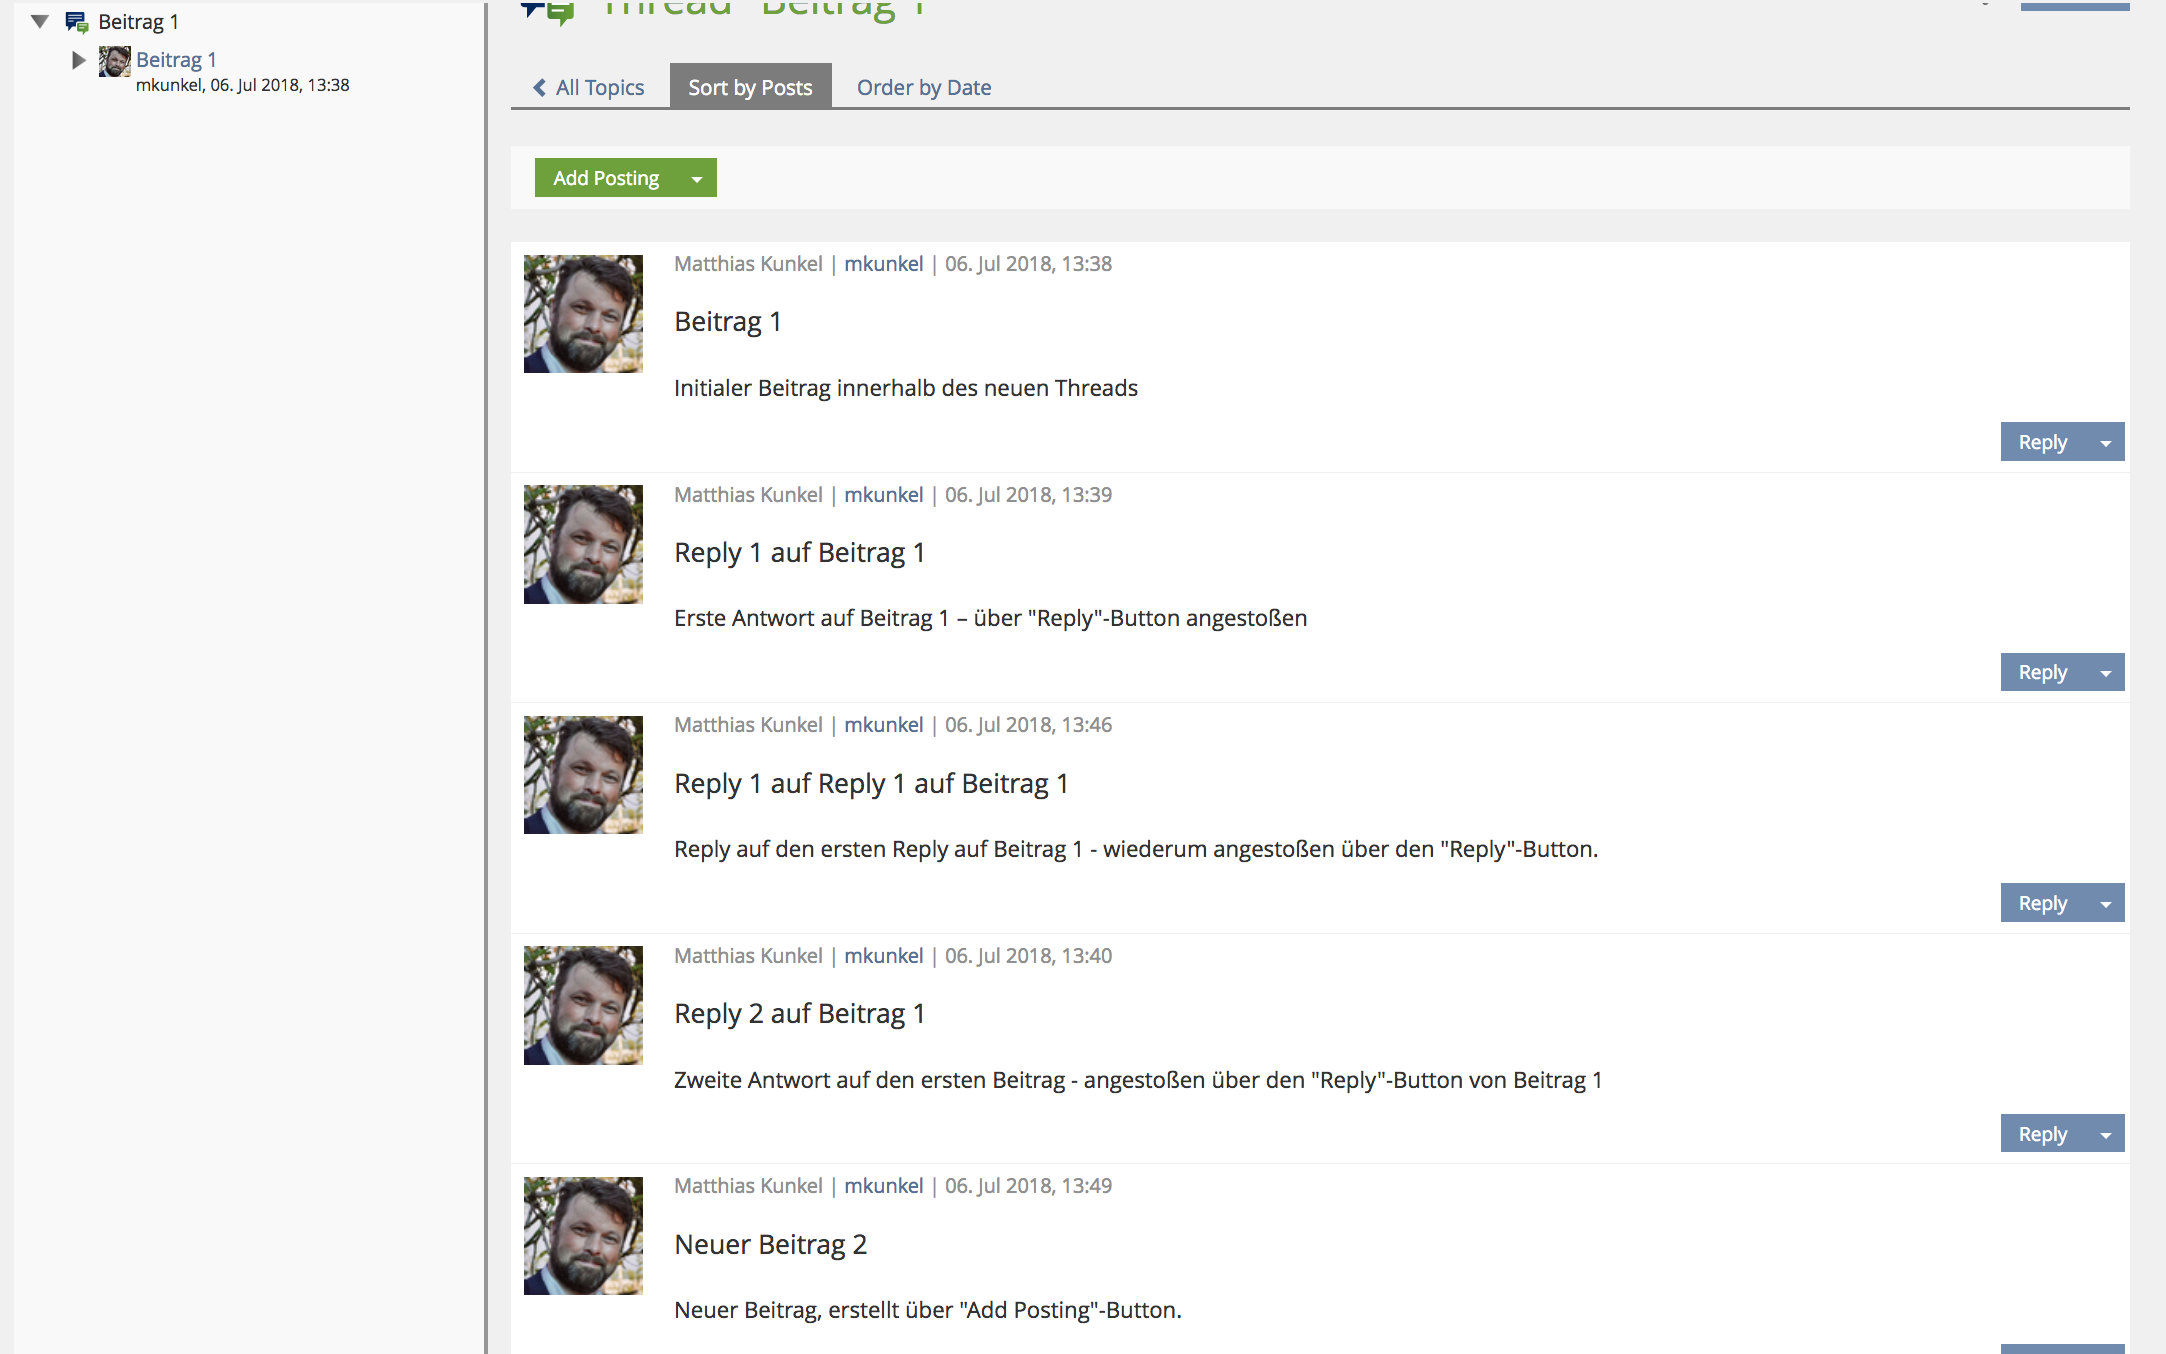Viewport: 2166px width, 1354px height.
Task: Reply to 'Reply 1 auf Beitrag 1'
Action: [x=2042, y=673]
